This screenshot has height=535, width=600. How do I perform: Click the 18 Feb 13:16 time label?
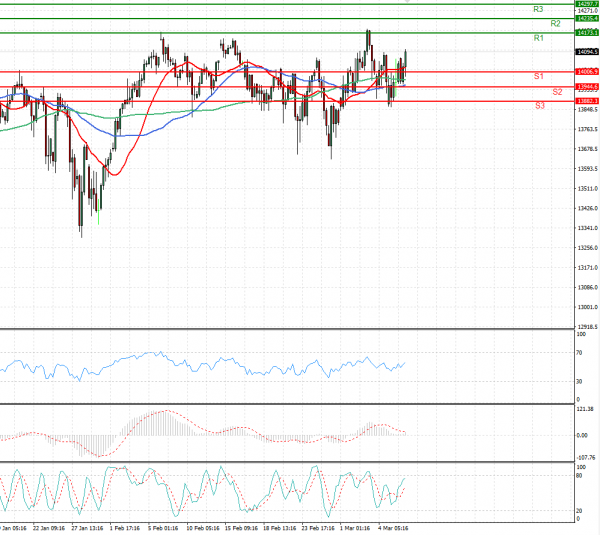[280, 528]
